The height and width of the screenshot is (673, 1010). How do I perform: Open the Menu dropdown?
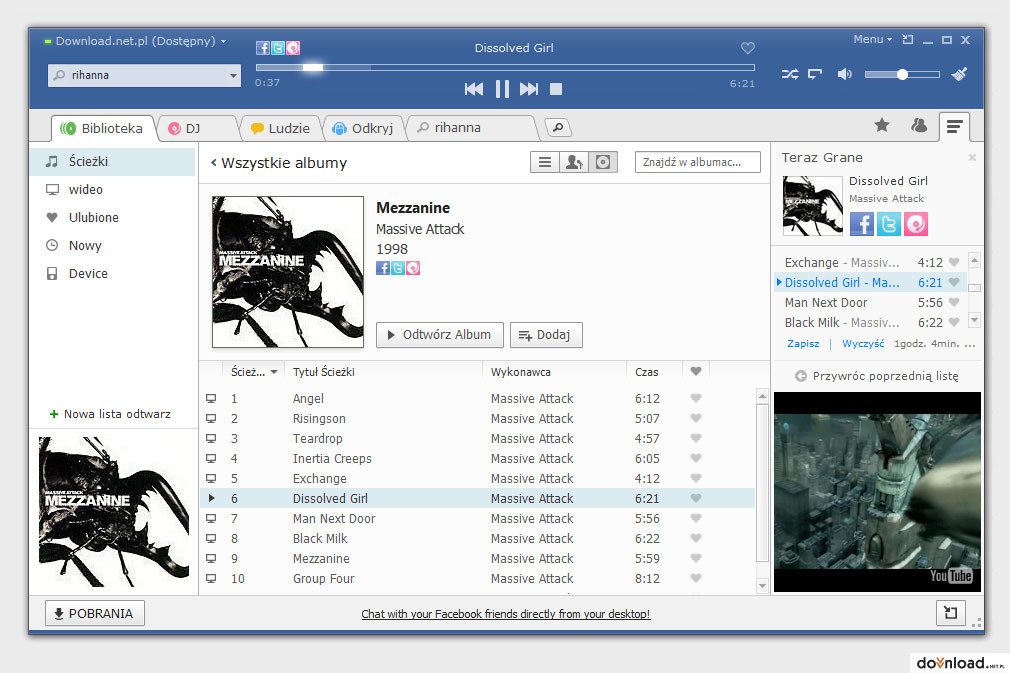pos(872,39)
